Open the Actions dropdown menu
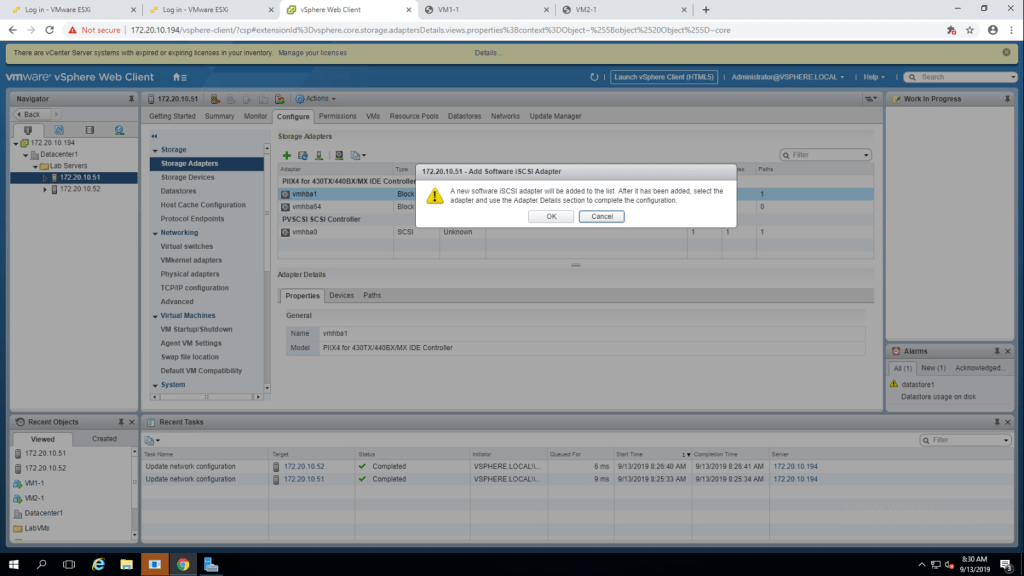Image resolution: width=1024 pixels, height=576 pixels. (x=320, y=99)
